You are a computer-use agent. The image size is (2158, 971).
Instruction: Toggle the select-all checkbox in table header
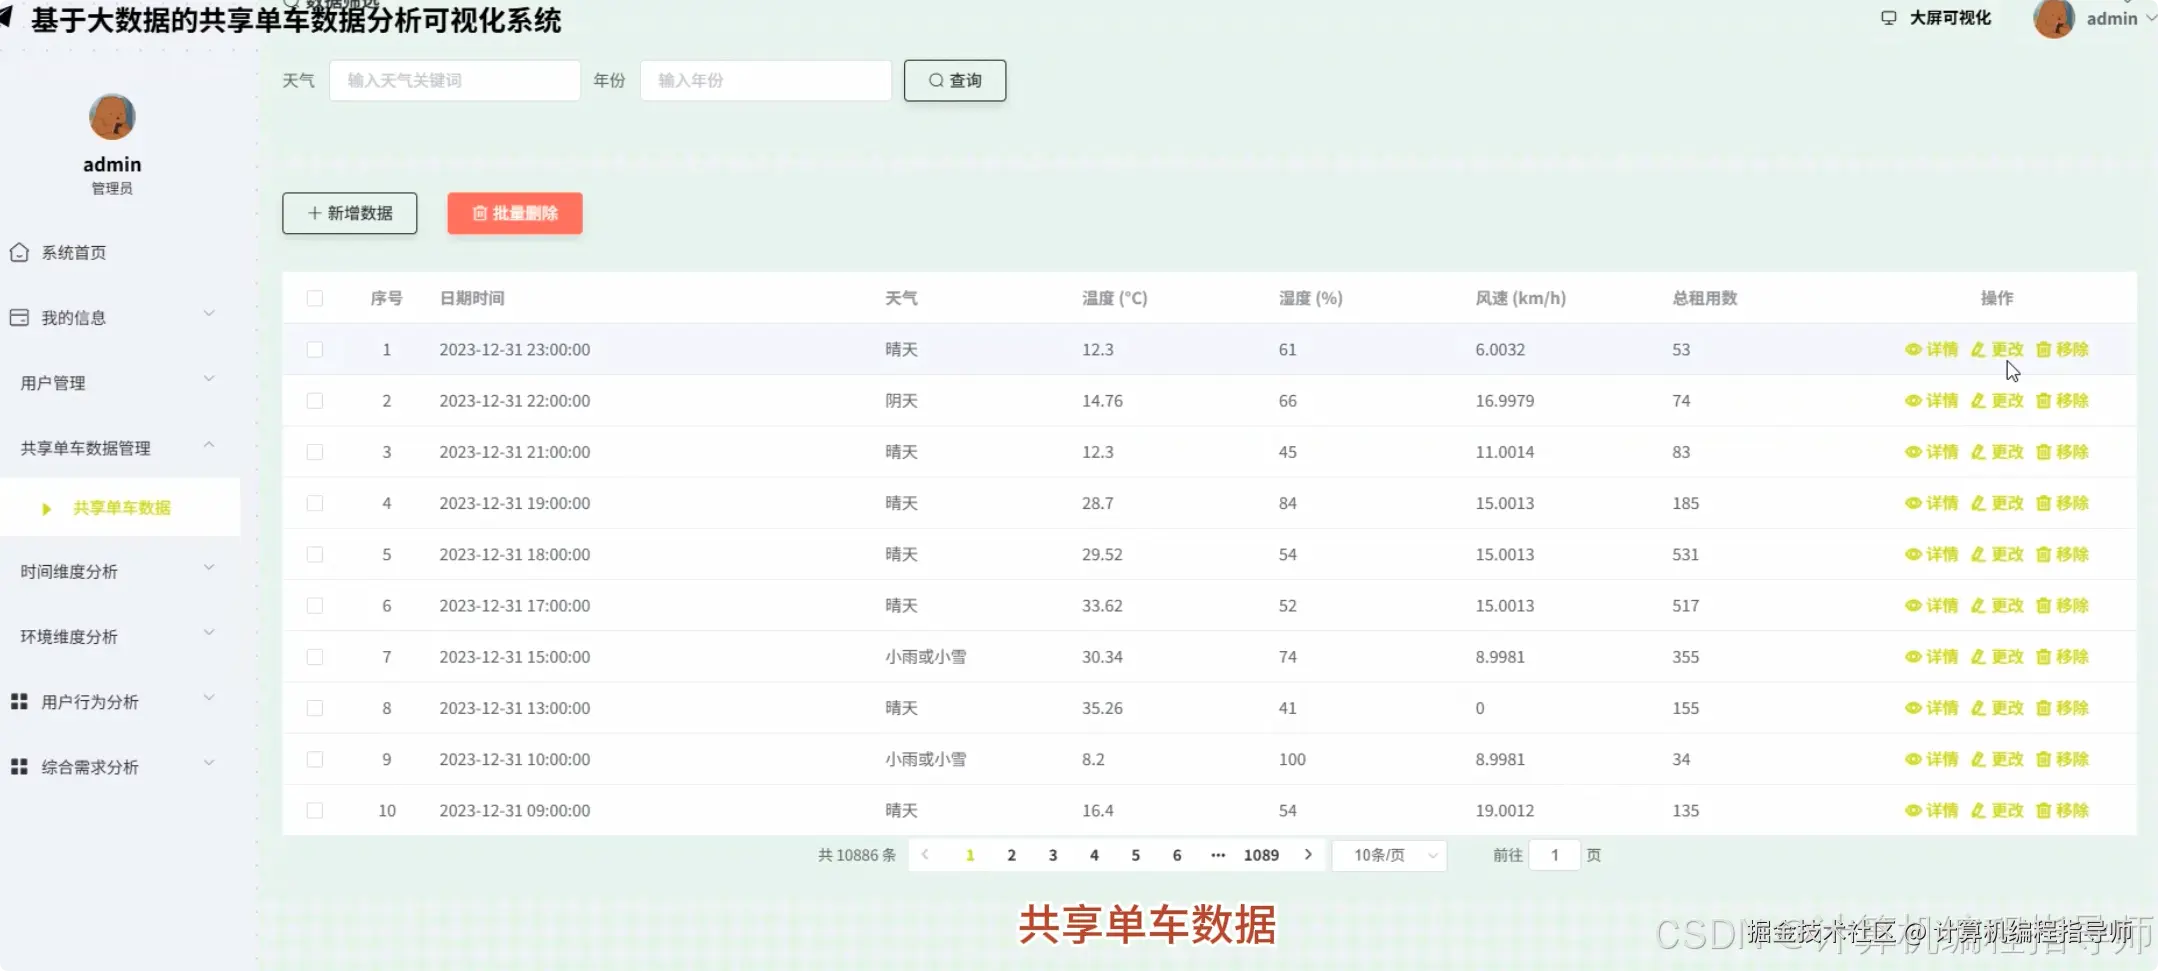point(315,298)
